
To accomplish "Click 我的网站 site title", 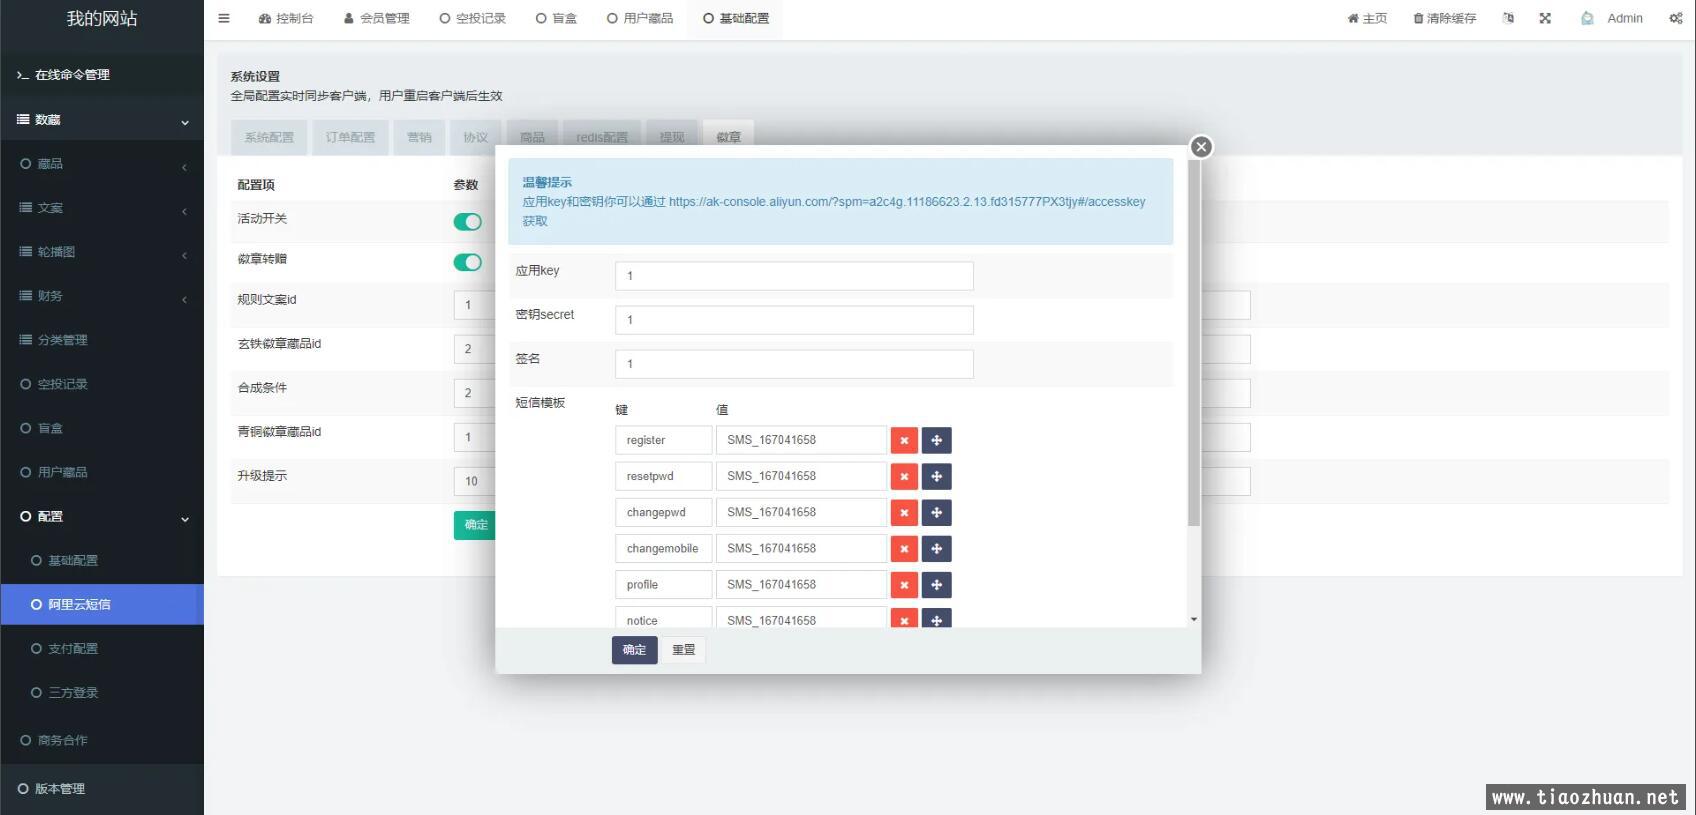I will click(102, 19).
